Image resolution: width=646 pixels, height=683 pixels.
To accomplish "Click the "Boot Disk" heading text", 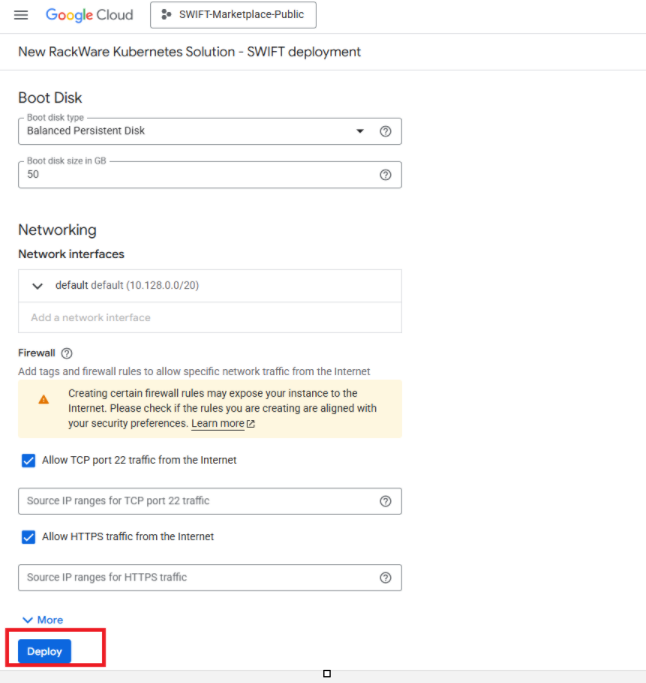I will (x=50, y=98).
